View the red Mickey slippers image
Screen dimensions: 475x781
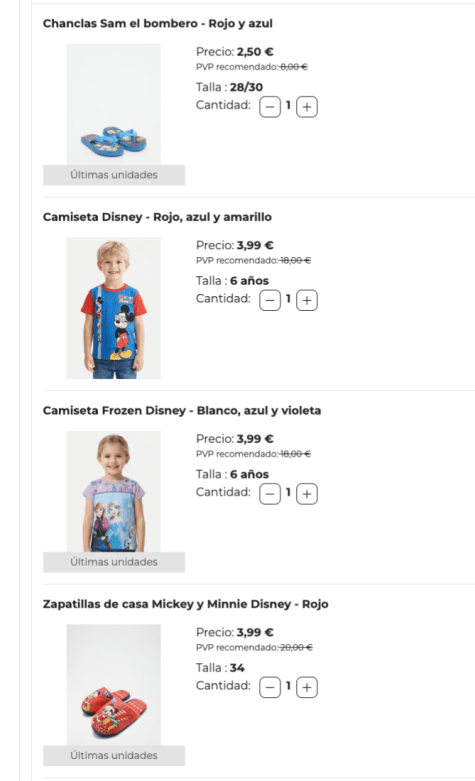114,685
